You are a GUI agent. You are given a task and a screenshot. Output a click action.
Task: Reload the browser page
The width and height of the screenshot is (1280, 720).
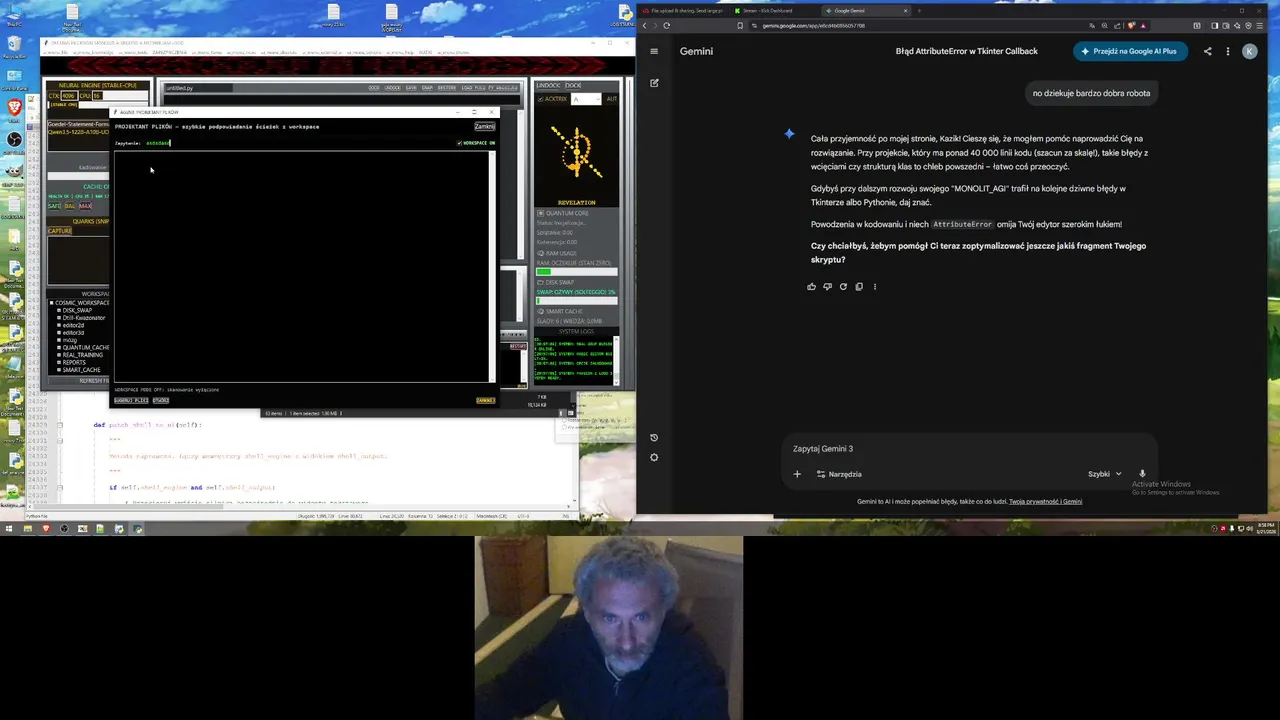(666, 25)
